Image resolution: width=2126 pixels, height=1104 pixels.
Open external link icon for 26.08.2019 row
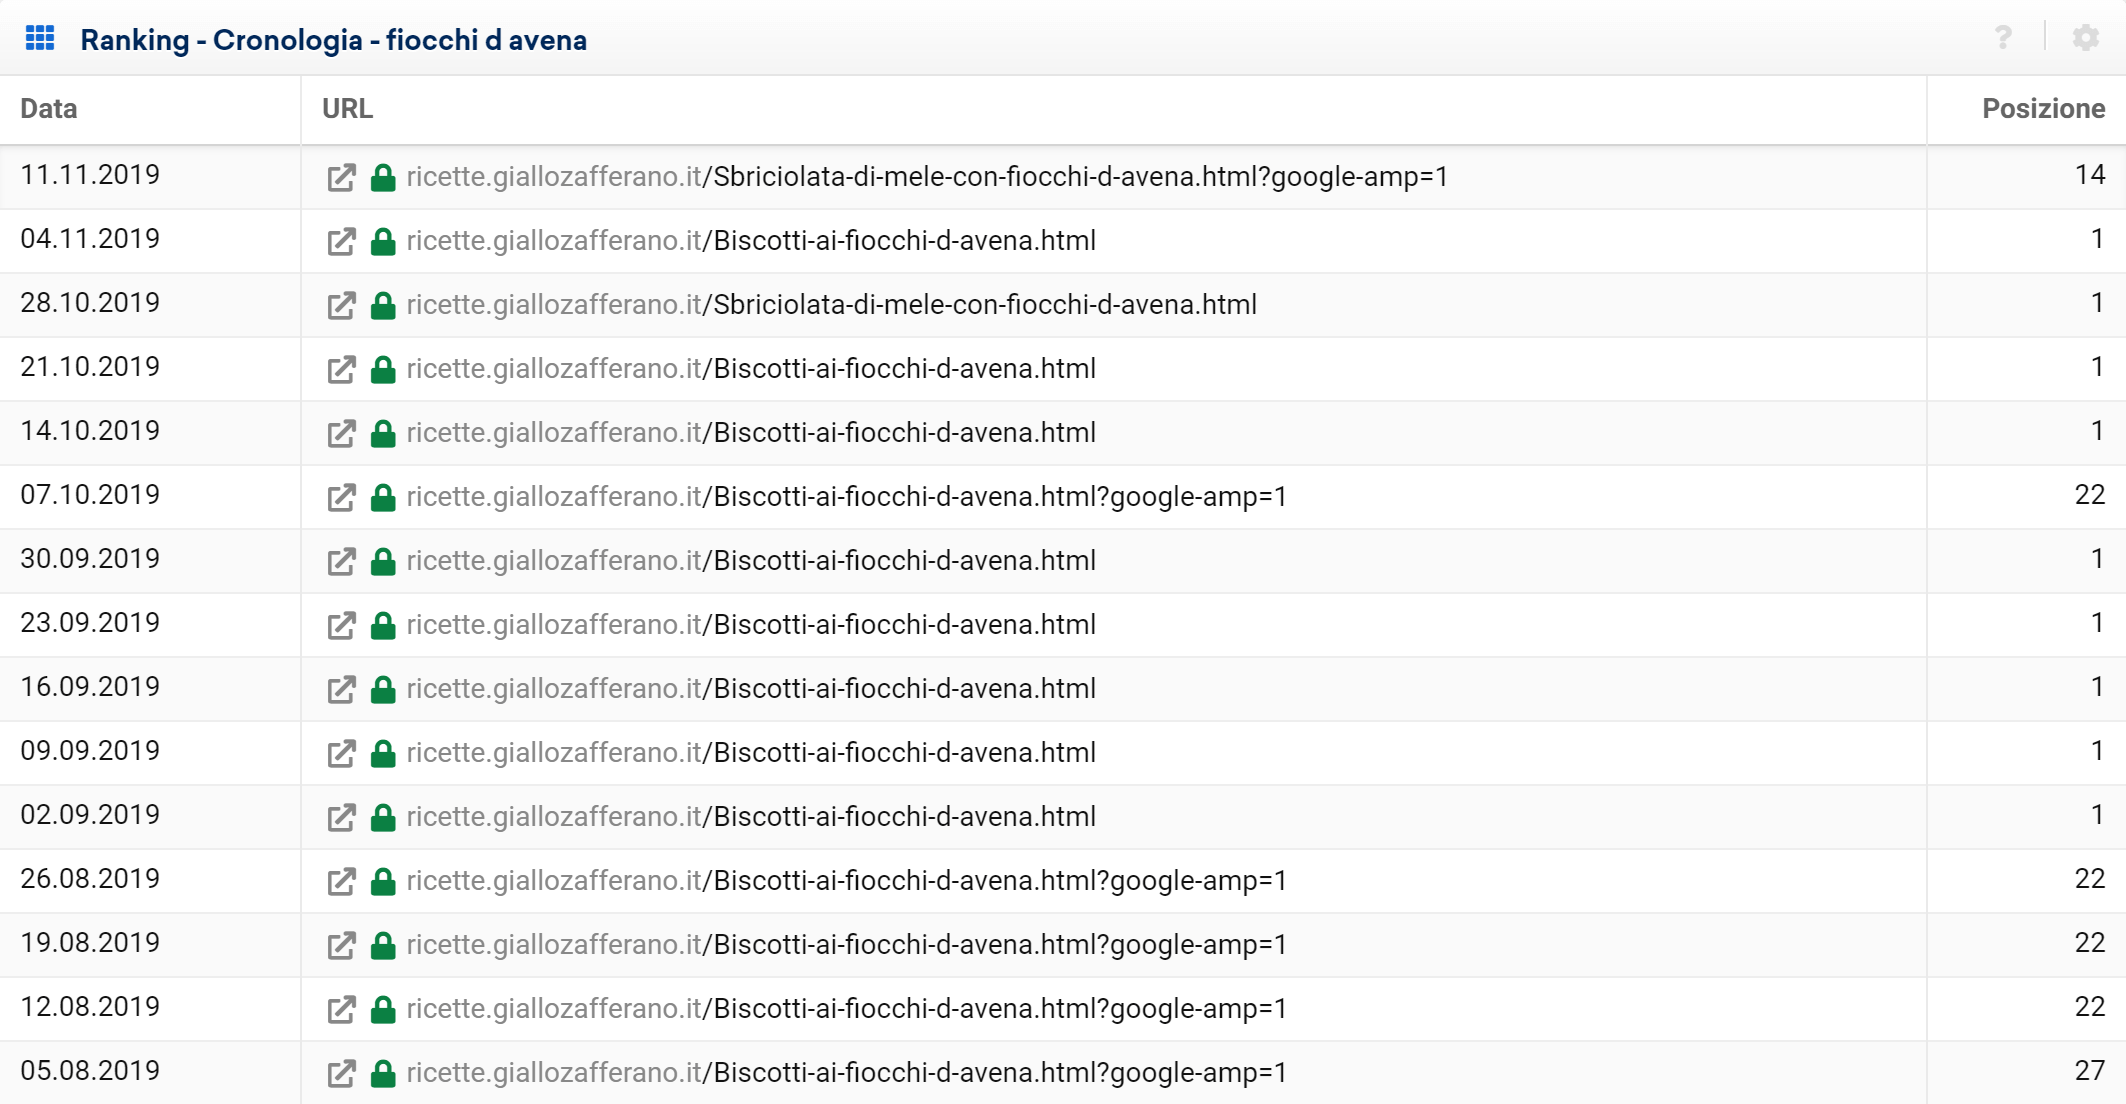tap(341, 882)
